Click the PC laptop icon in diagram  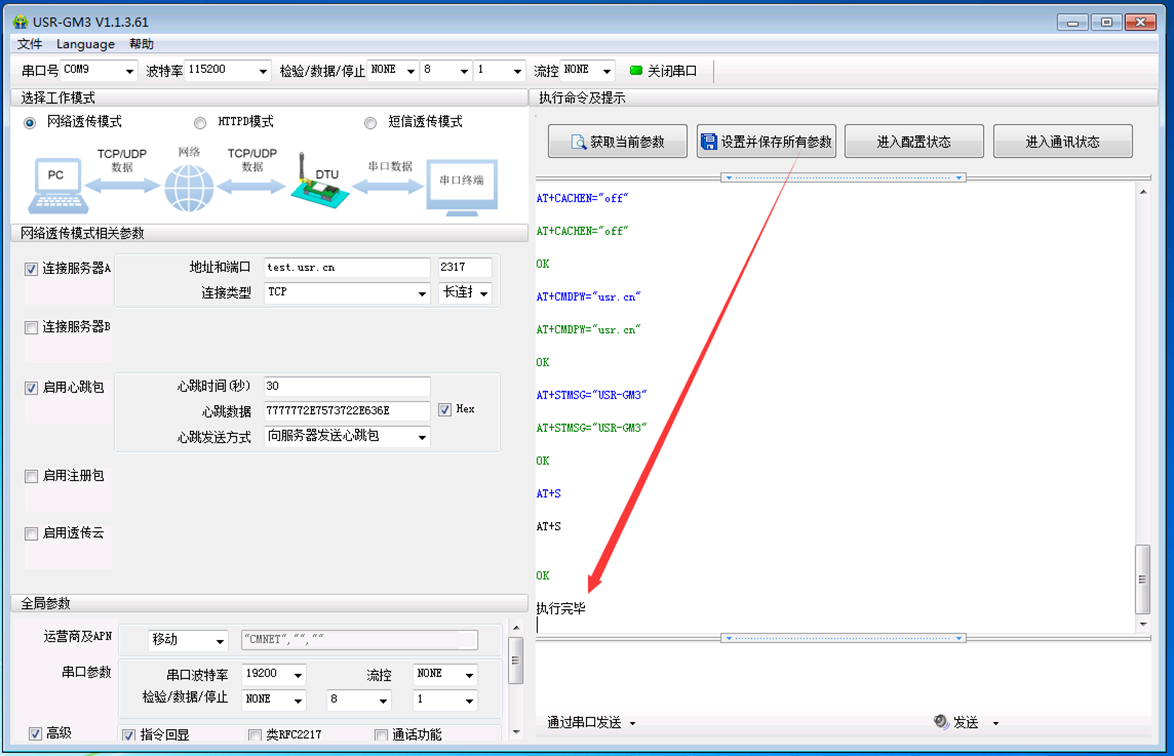56,184
